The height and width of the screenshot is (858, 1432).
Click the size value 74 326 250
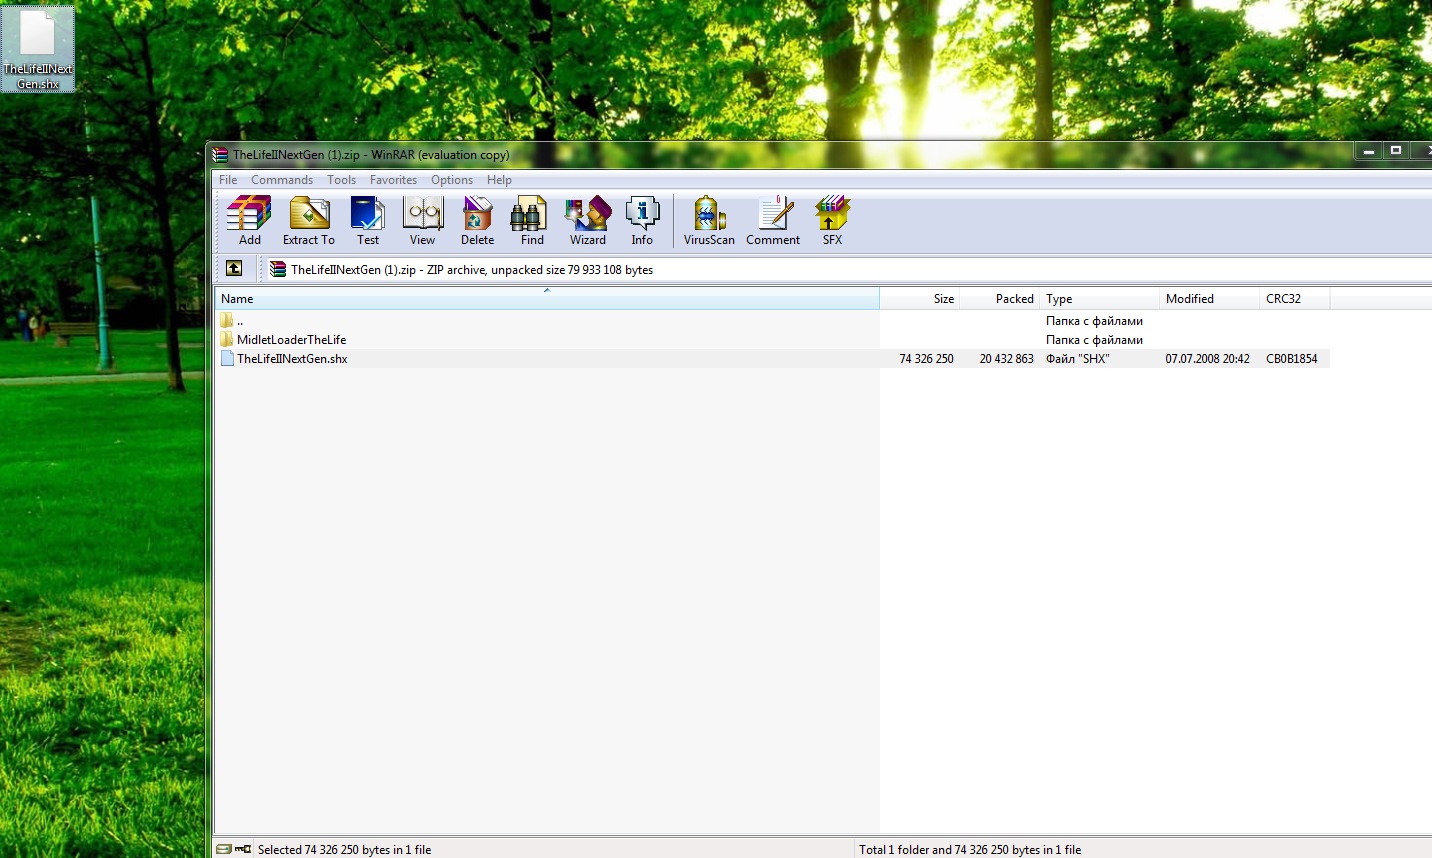(926, 359)
